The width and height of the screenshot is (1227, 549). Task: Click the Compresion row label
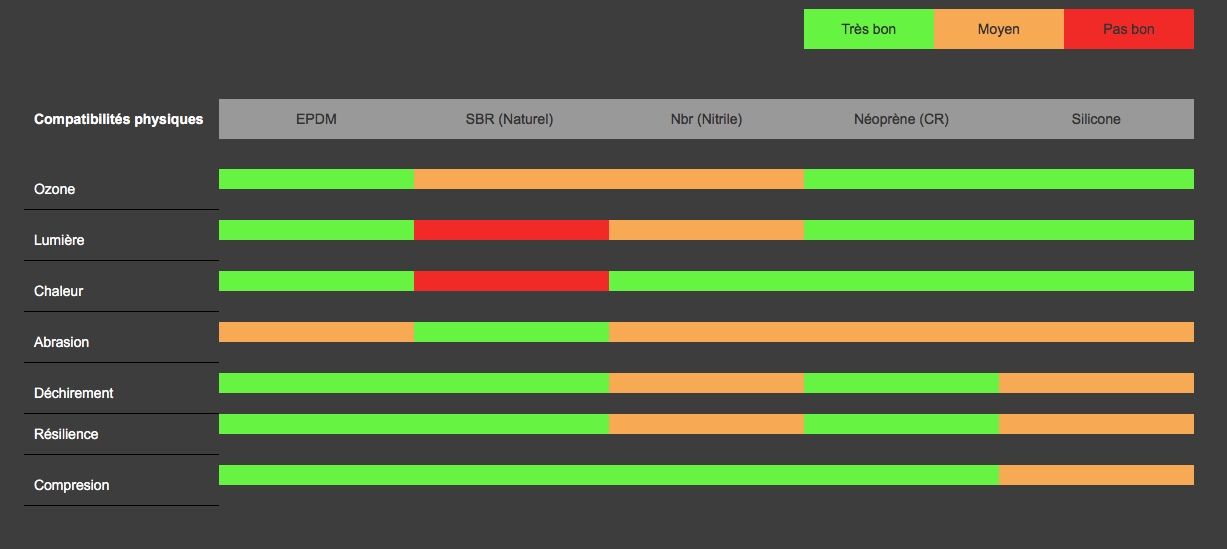tap(71, 485)
